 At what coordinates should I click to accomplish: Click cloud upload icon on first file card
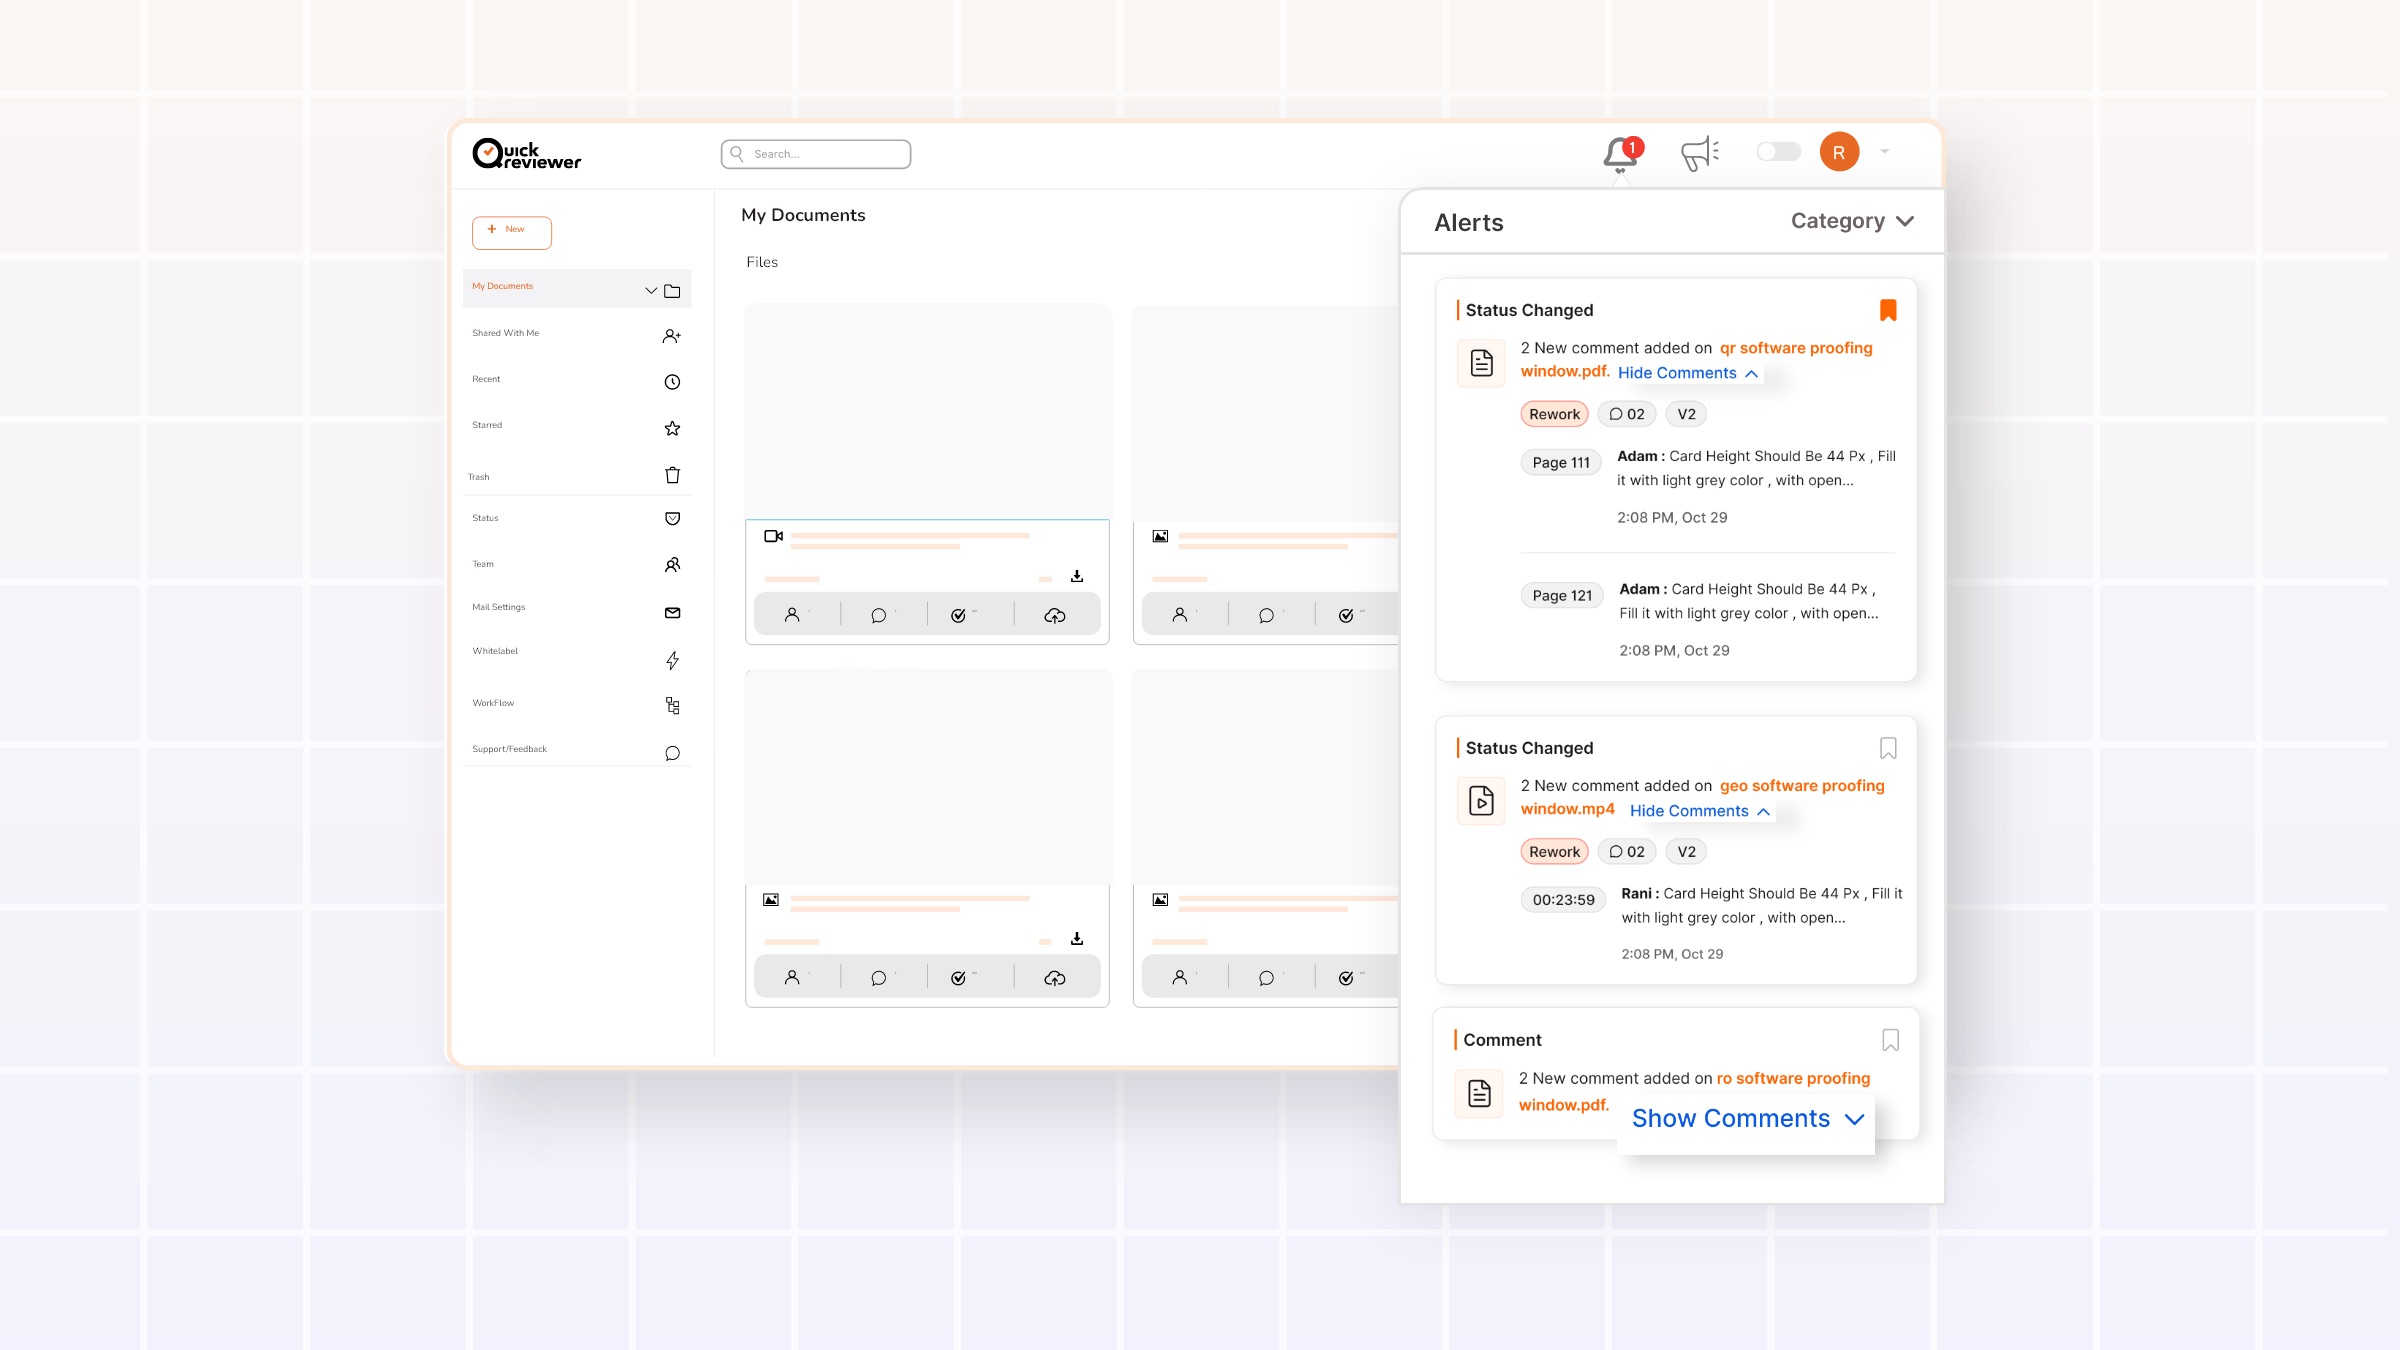(1055, 616)
